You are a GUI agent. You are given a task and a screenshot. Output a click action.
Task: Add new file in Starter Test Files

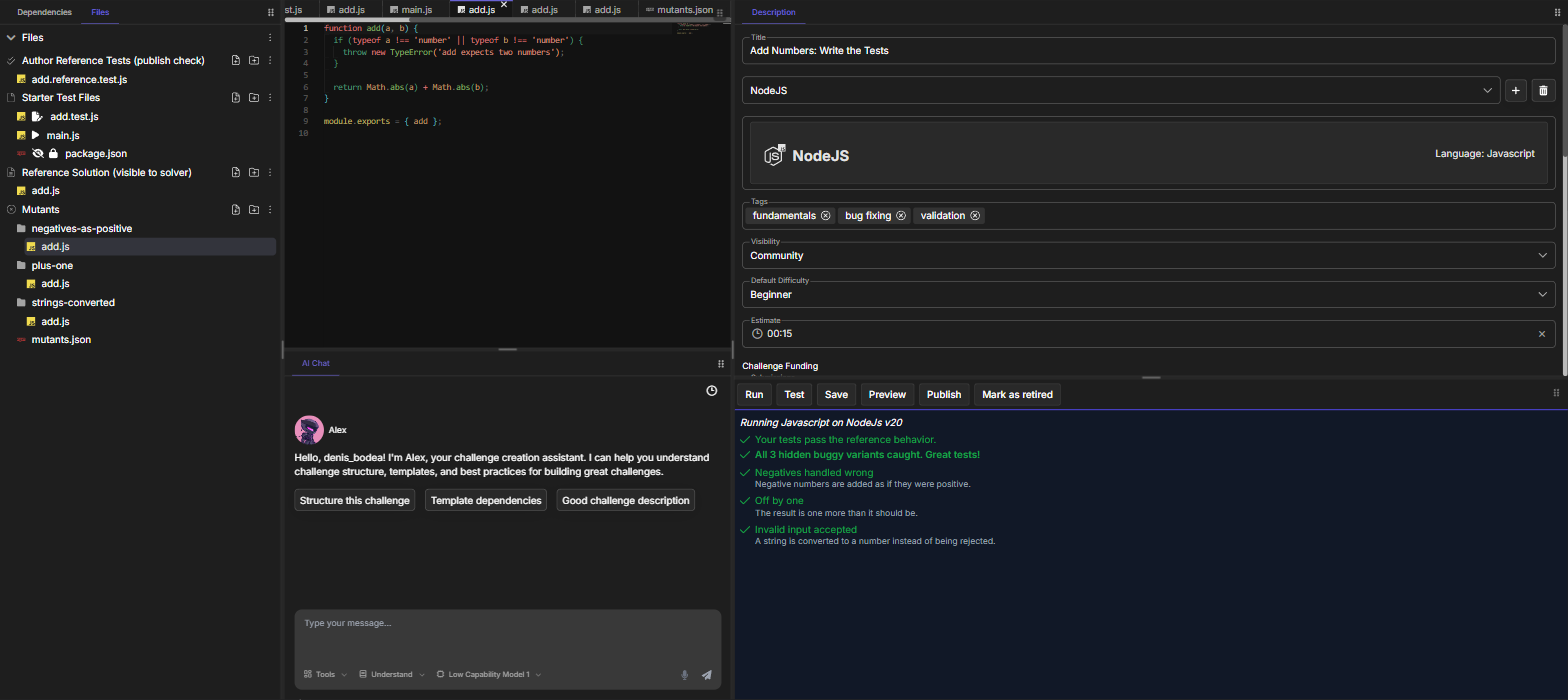(236, 98)
